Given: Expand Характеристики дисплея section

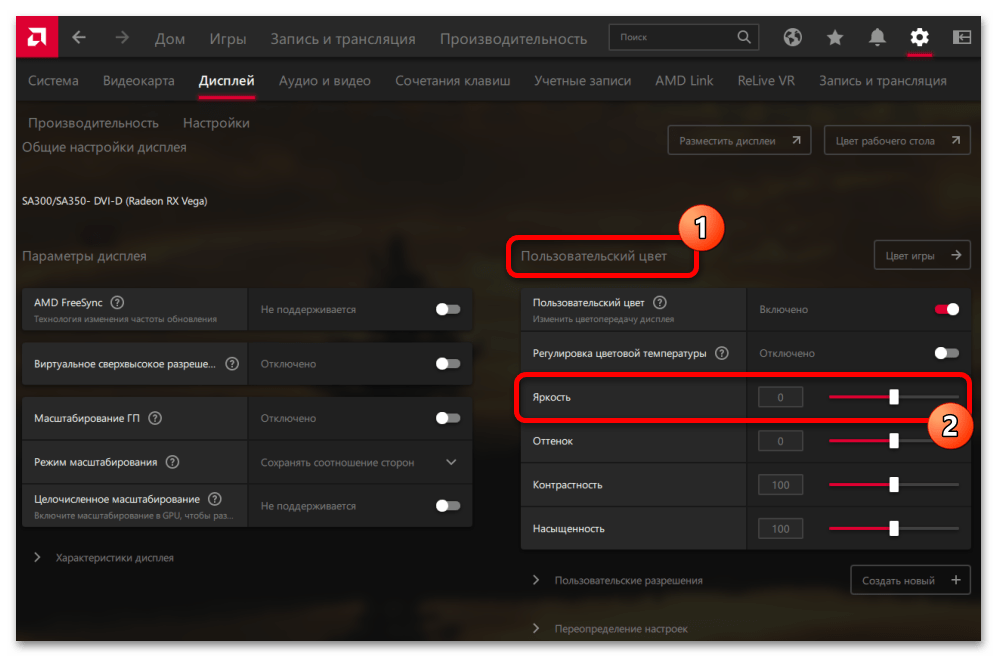Looking at the screenshot, I should click(x=39, y=557).
